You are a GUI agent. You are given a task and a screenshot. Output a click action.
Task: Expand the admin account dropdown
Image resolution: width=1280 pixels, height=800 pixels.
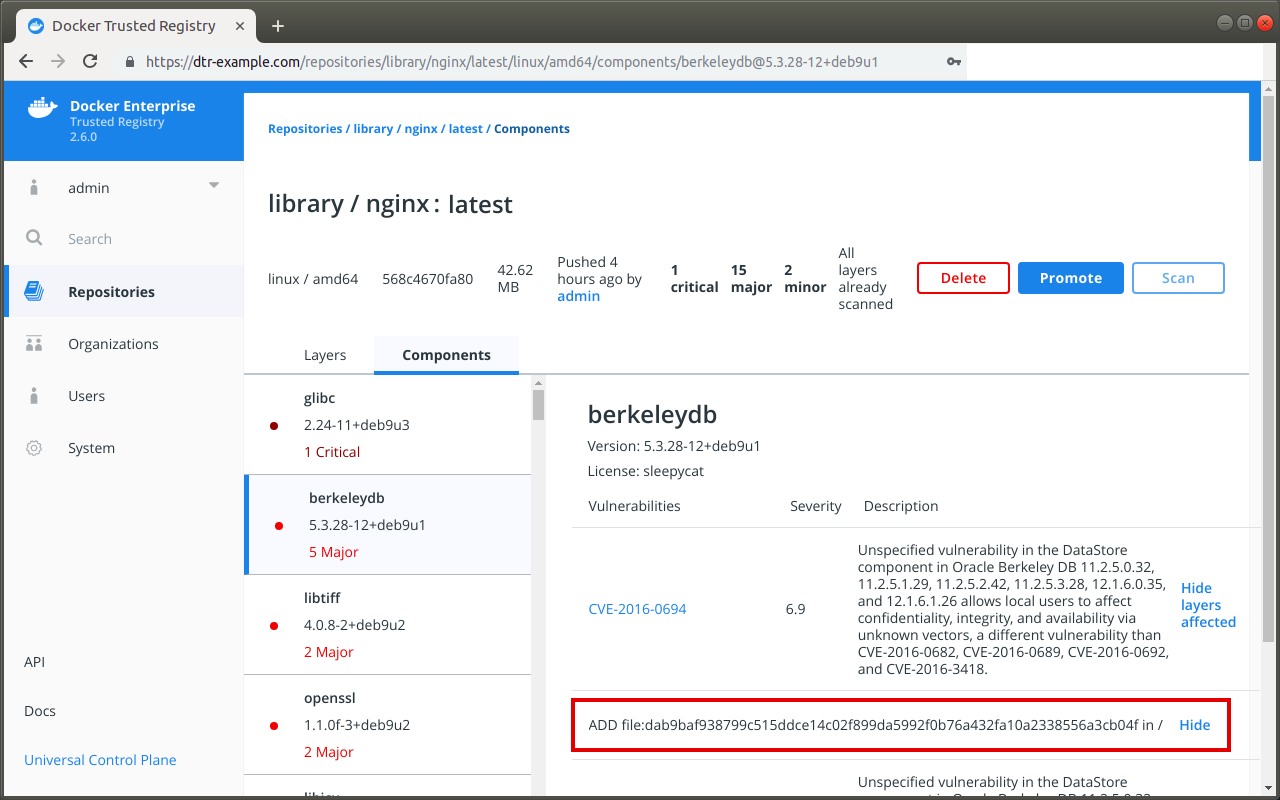pyautogui.click(x=213, y=185)
